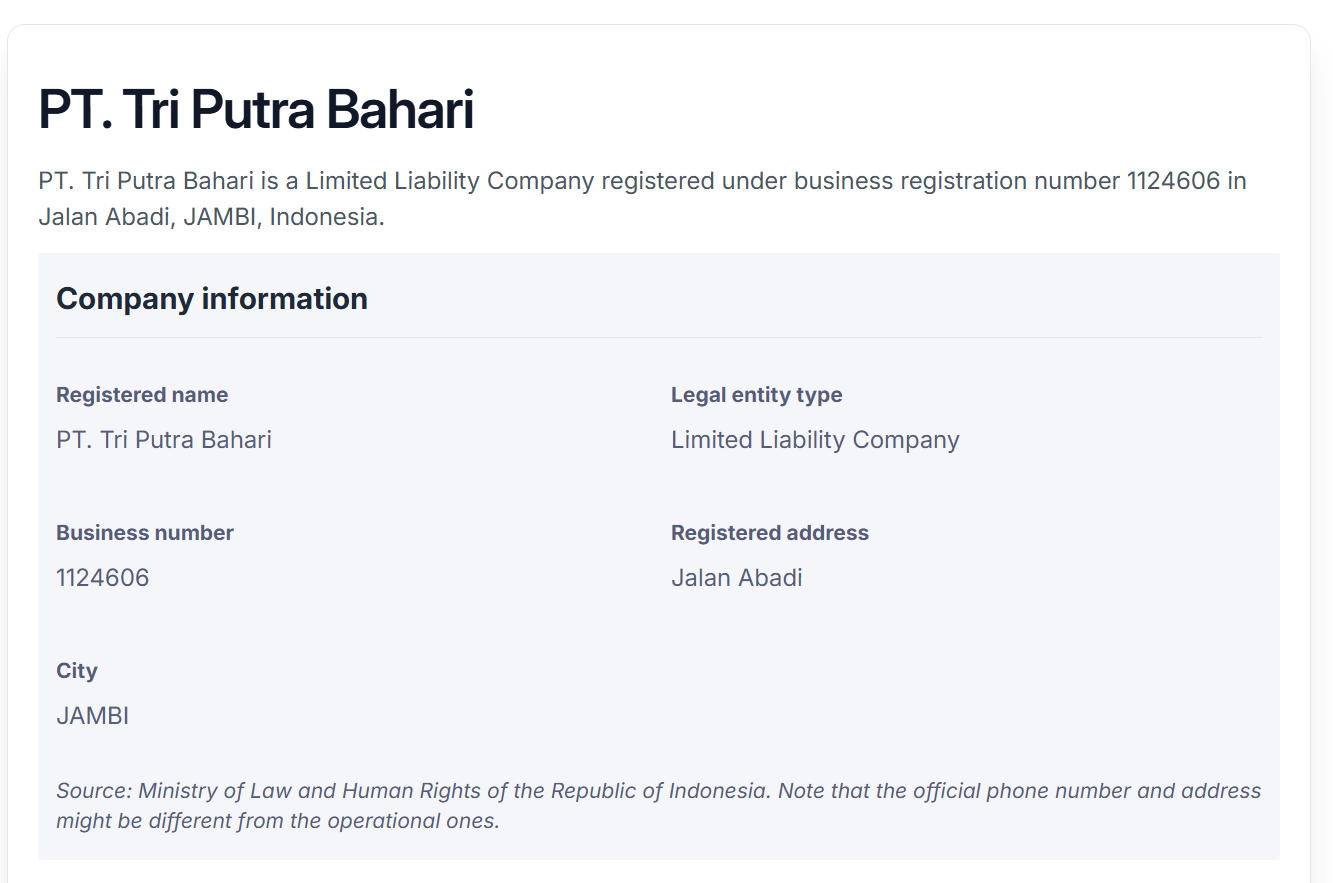Click the Business number field label
Screen dimensions: 1333x883
click(x=145, y=533)
